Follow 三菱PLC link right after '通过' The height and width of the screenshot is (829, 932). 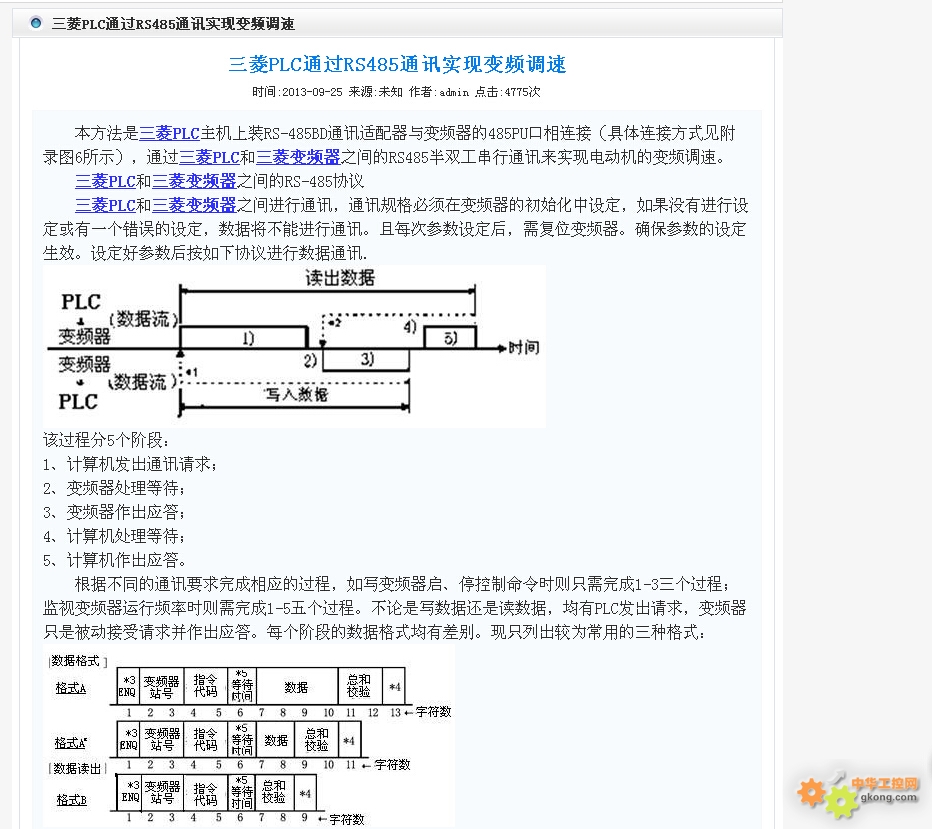[x=209, y=157]
